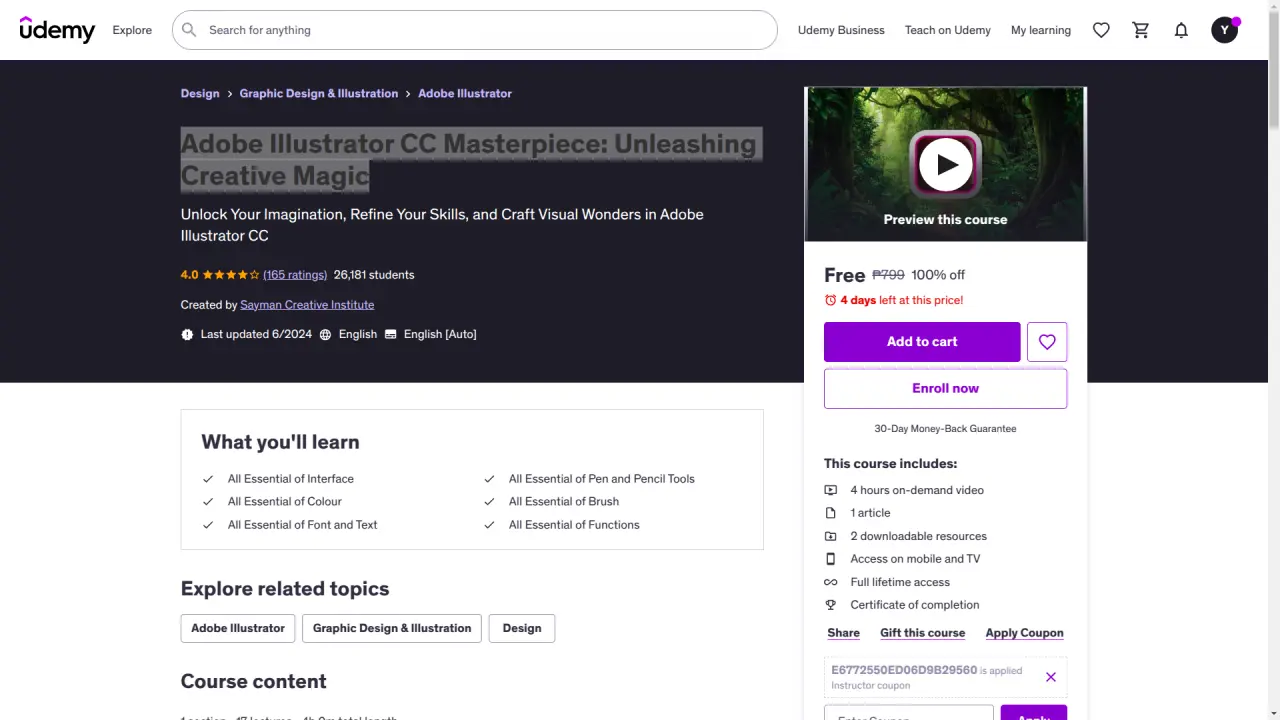The height and width of the screenshot is (720, 1280).
Task: Open Teach on Udemy menu item
Action: click(948, 30)
